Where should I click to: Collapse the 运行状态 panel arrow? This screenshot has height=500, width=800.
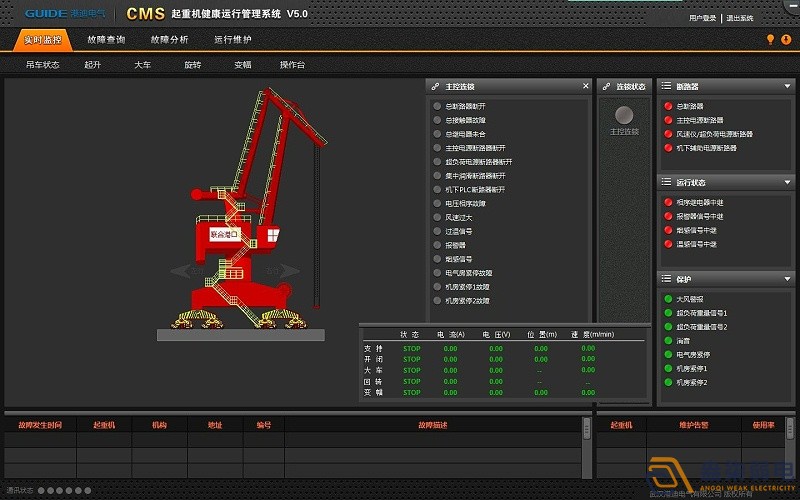click(x=788, y=183)
